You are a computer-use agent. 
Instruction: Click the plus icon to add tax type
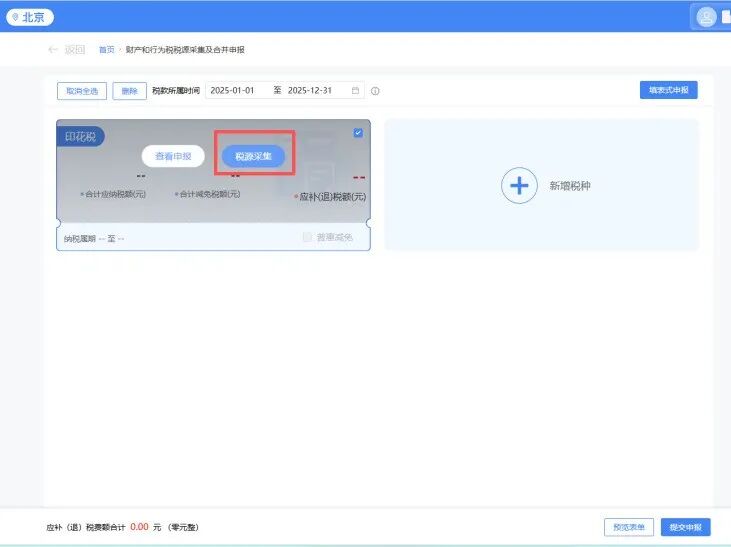tap(519, 186)
